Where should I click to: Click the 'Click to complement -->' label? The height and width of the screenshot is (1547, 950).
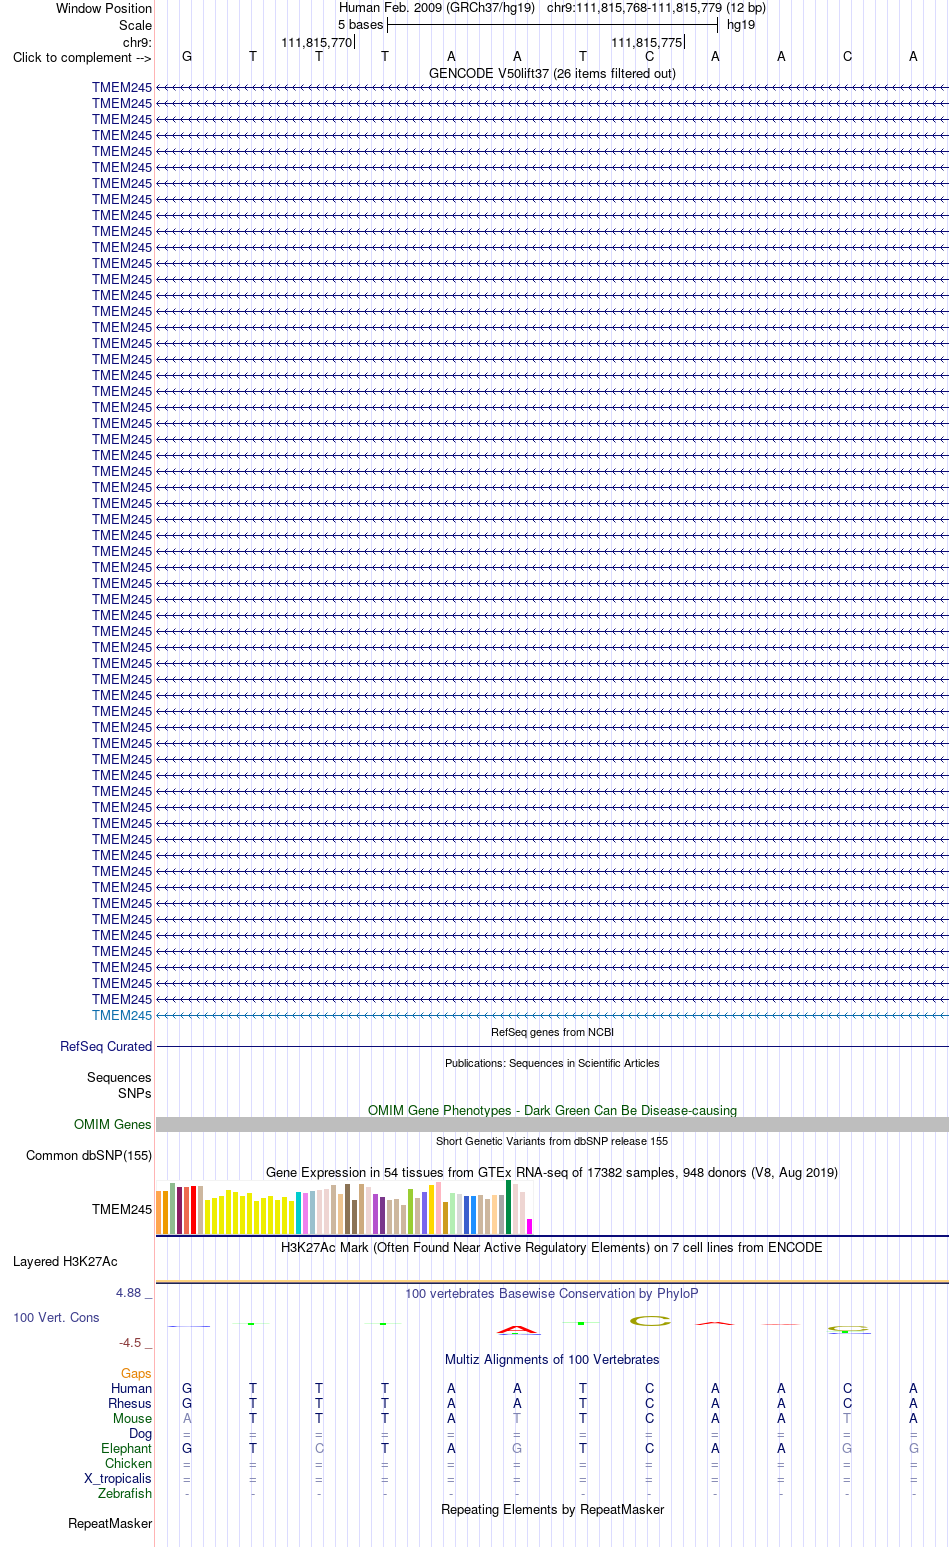point(82,57)
